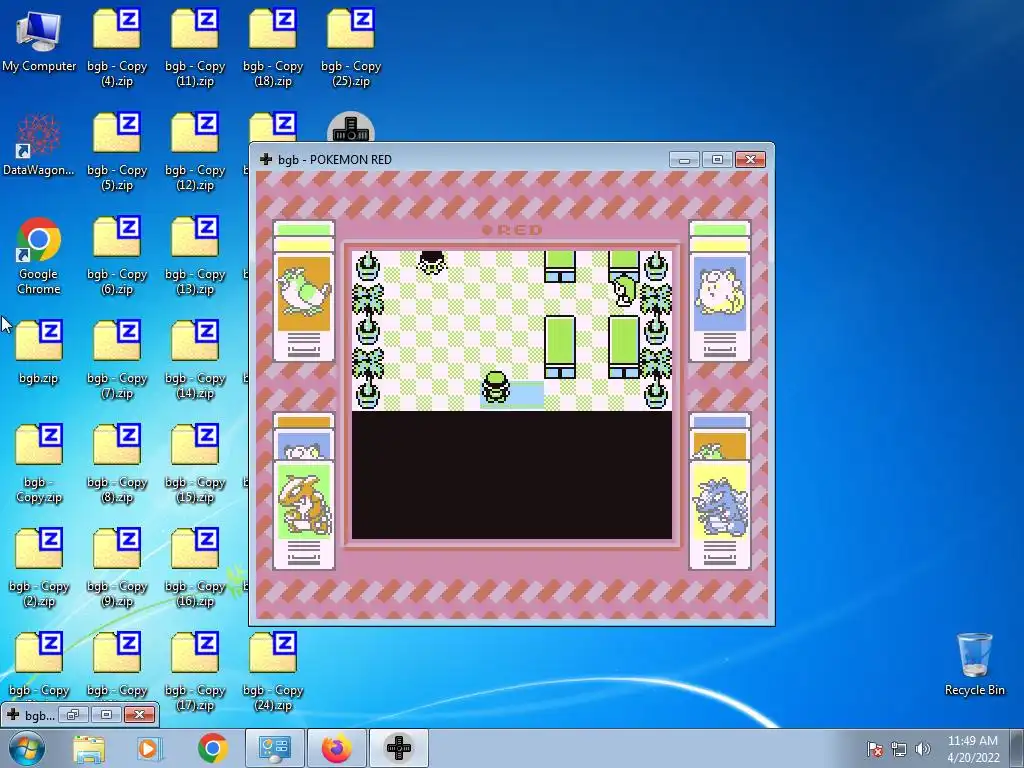The width and height of the screenshot is (1024, 768).
Task: Maximize the bgb - POKEMON RED window
Action: 717,160
